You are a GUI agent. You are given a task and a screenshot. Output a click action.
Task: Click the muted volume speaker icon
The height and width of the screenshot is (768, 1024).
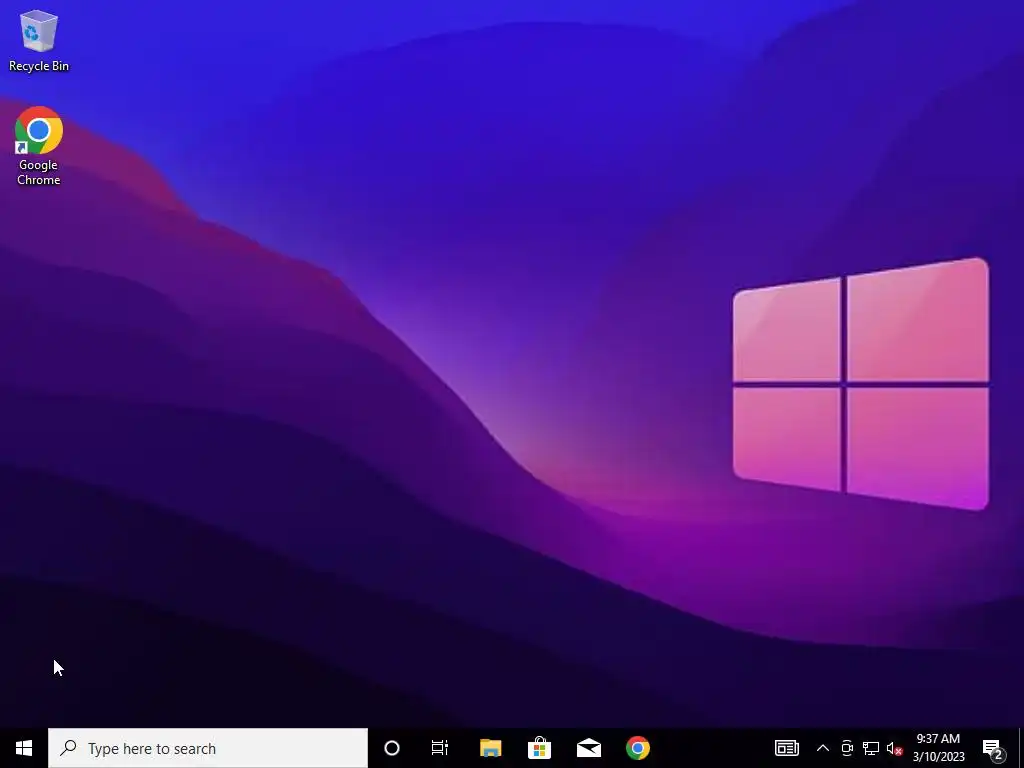tap(895, 748)
